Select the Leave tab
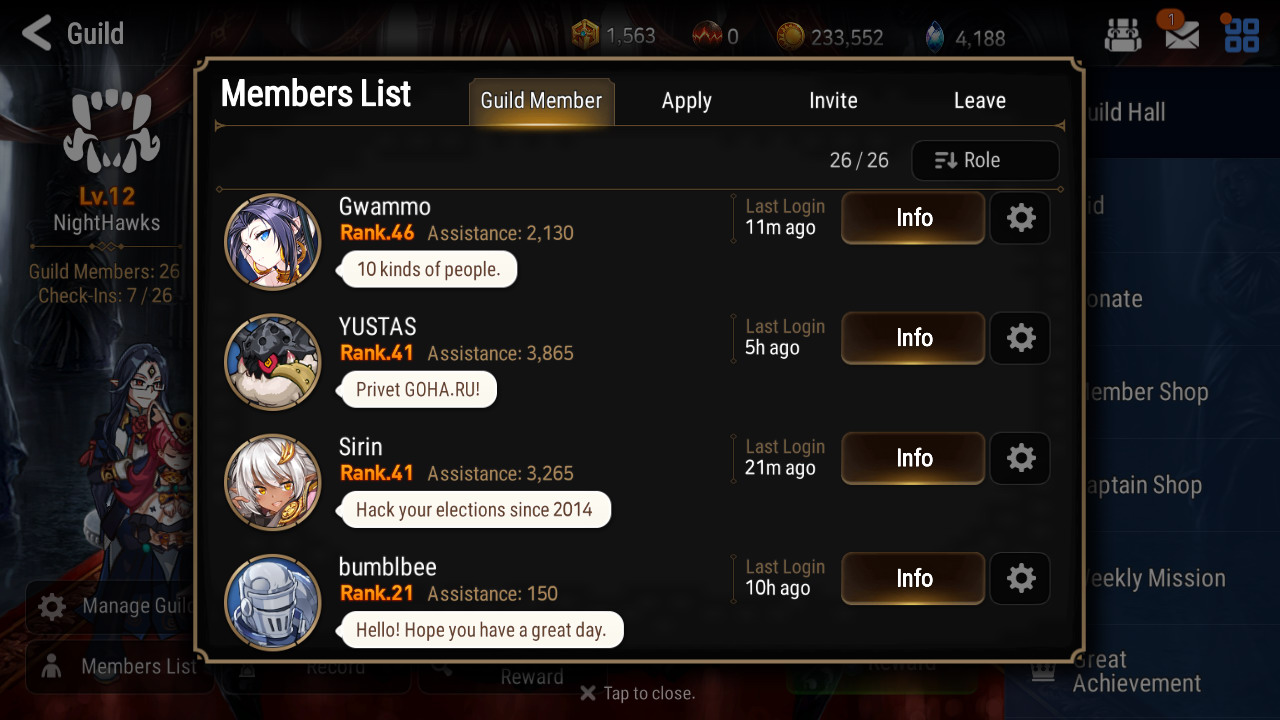 [980, 101]
